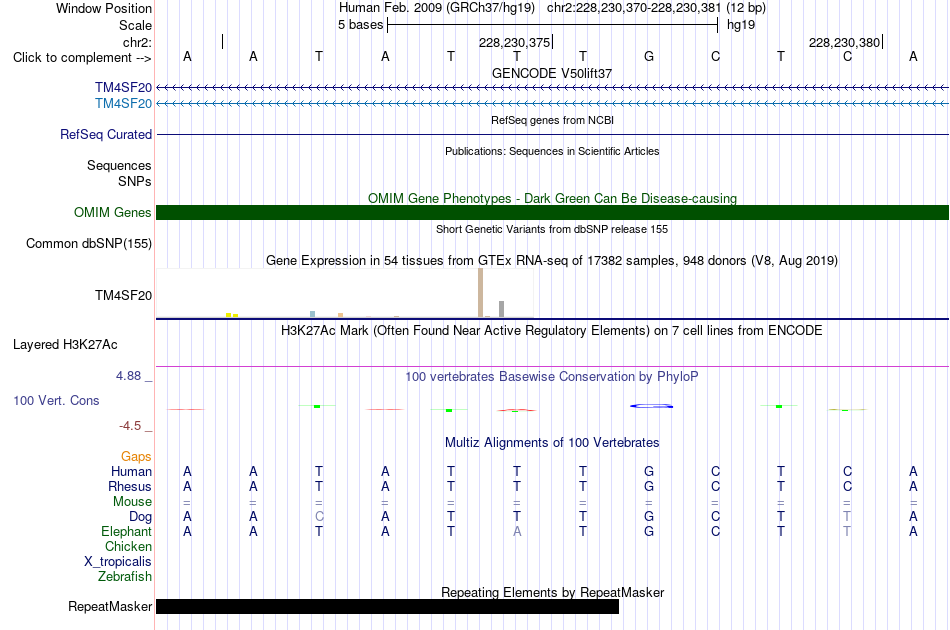Image resolution: width=950 pixels, height=630 pixels.
Task: Open the 100 Vert. Cons track label
Action: point(56,400)
